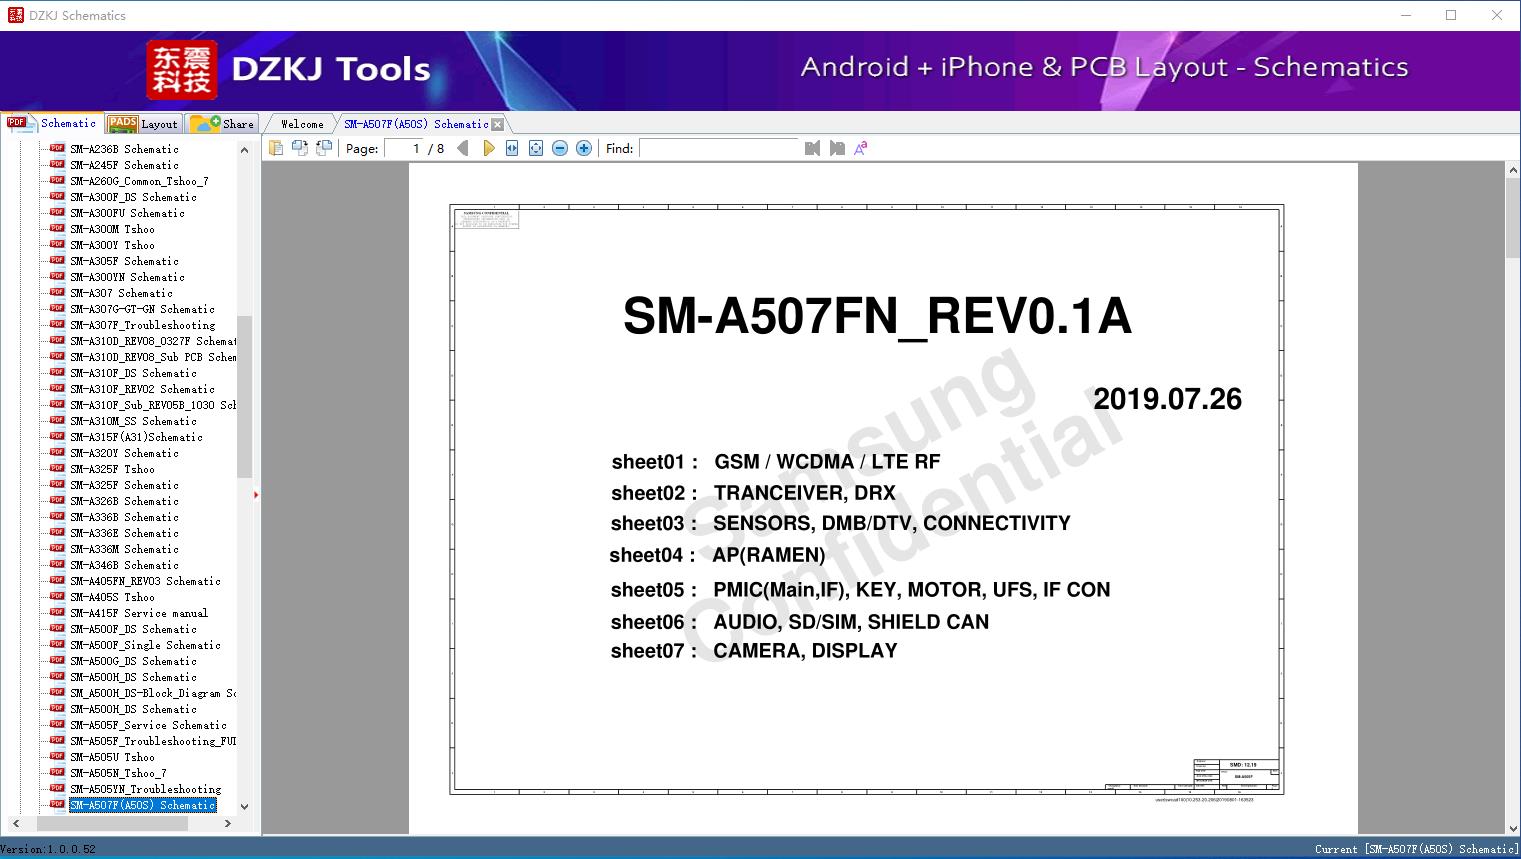Click PDF icon beside SM-A505N_Tshoo_7
Image resolution: width=1521 pixels, height=859 pixels.
(57, 772)
